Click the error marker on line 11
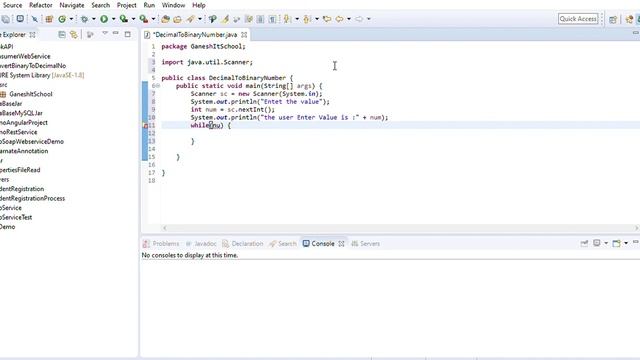Screen dimensions: 640x360 (145, 126)
